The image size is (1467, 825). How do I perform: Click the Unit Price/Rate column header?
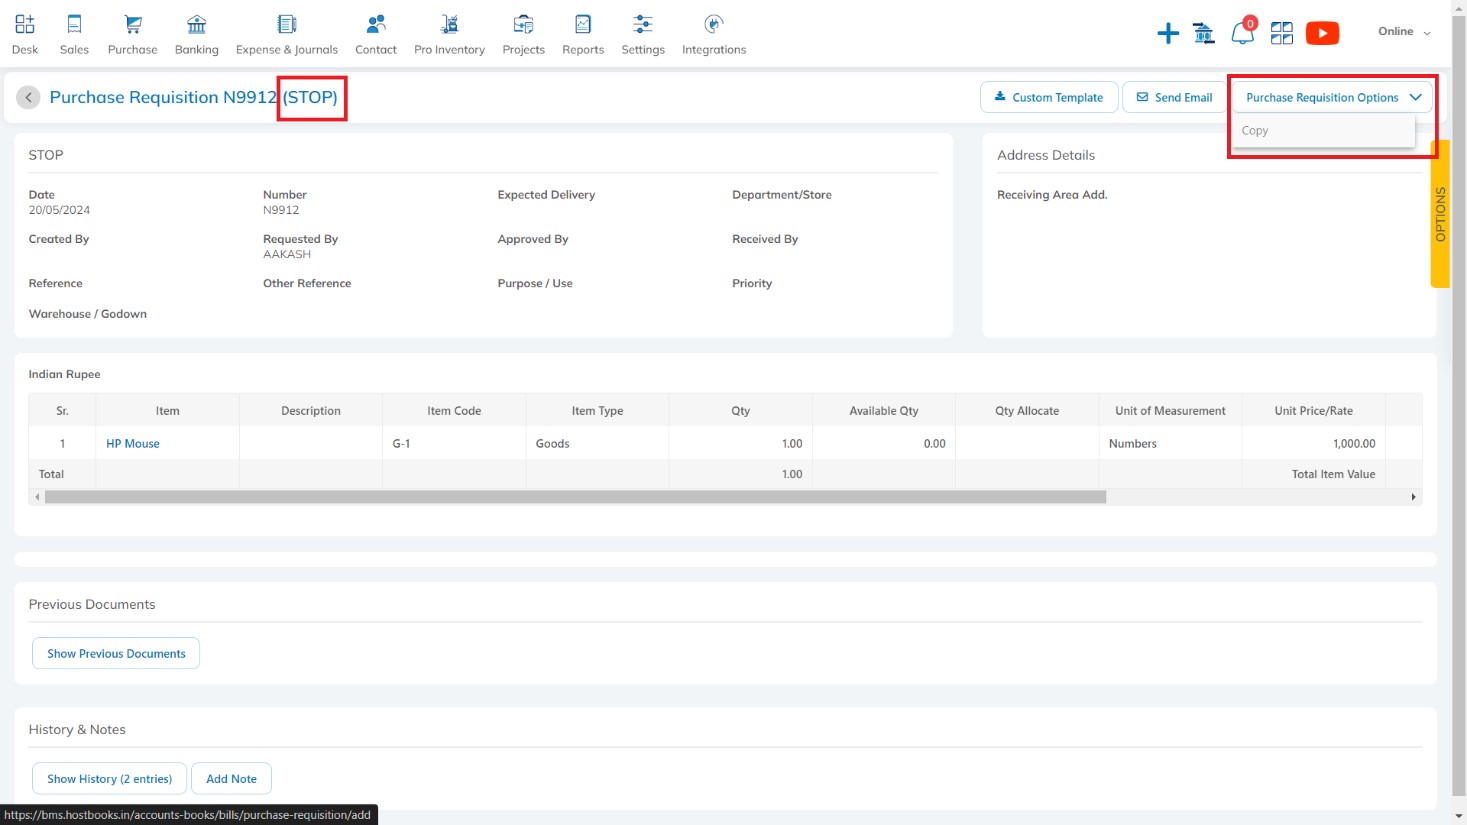click(x=1313, y=410)
